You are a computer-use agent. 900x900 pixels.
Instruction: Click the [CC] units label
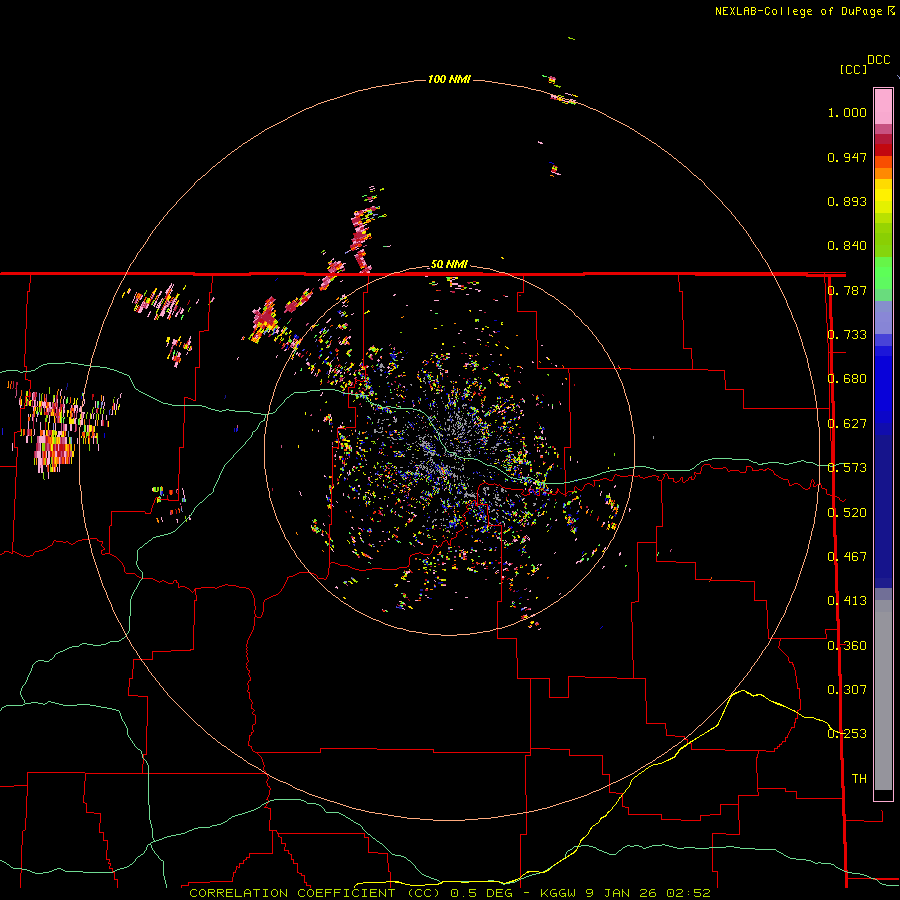pos(853,69)
